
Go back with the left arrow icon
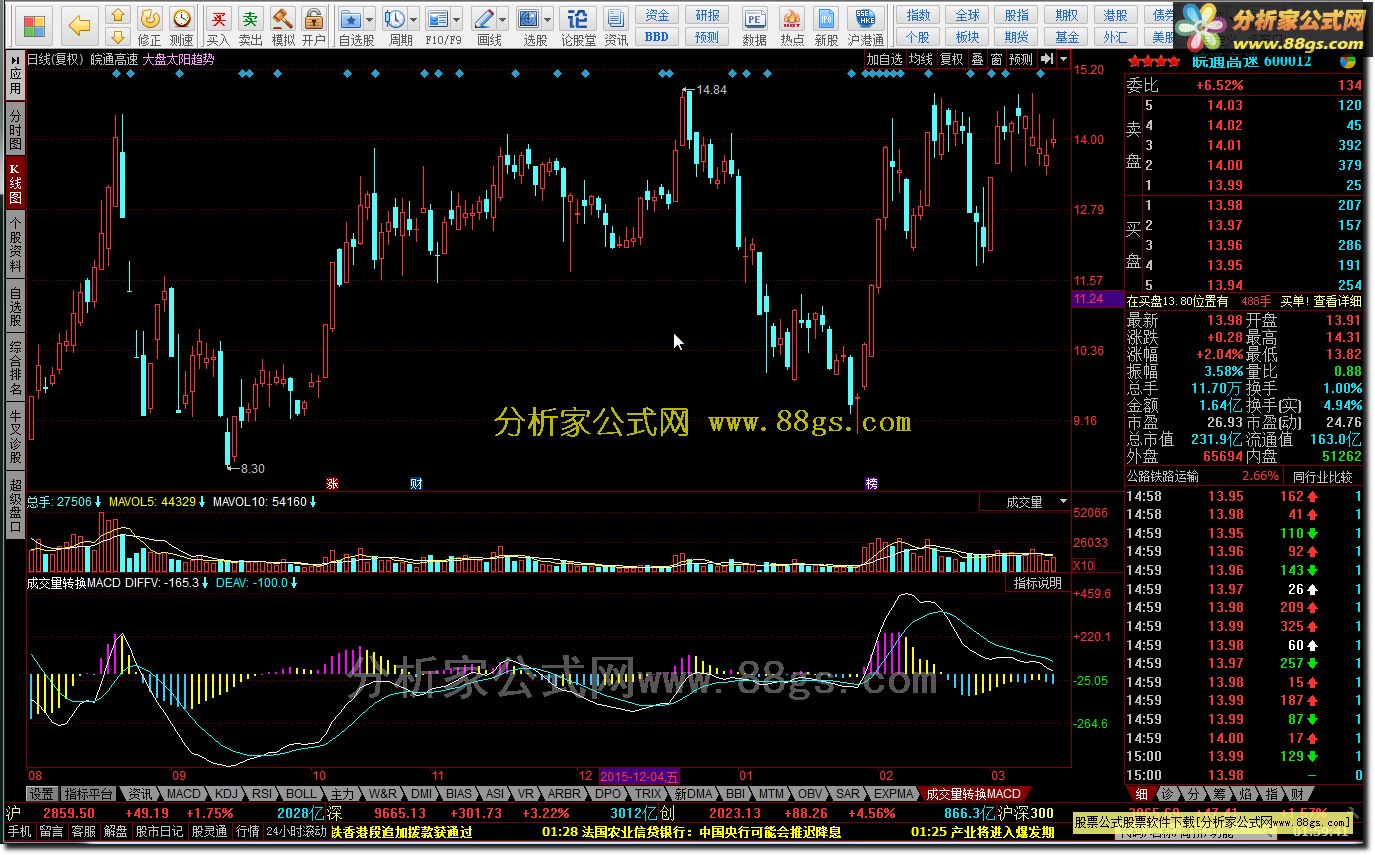(x=80, y=25)
